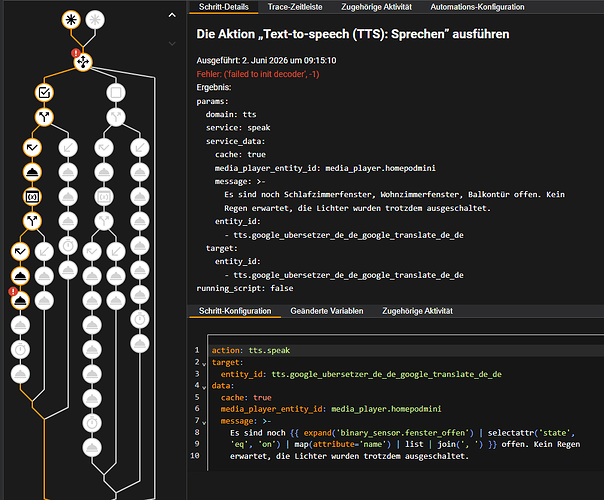
Task: Click the entity_id line in the code editor
Action: point(361,374)
